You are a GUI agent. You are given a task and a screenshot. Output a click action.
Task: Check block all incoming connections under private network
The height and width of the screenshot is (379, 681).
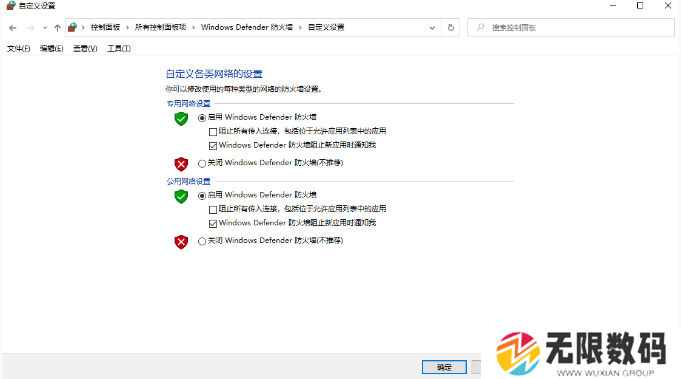pyautogui.click(x=213, y=132)
